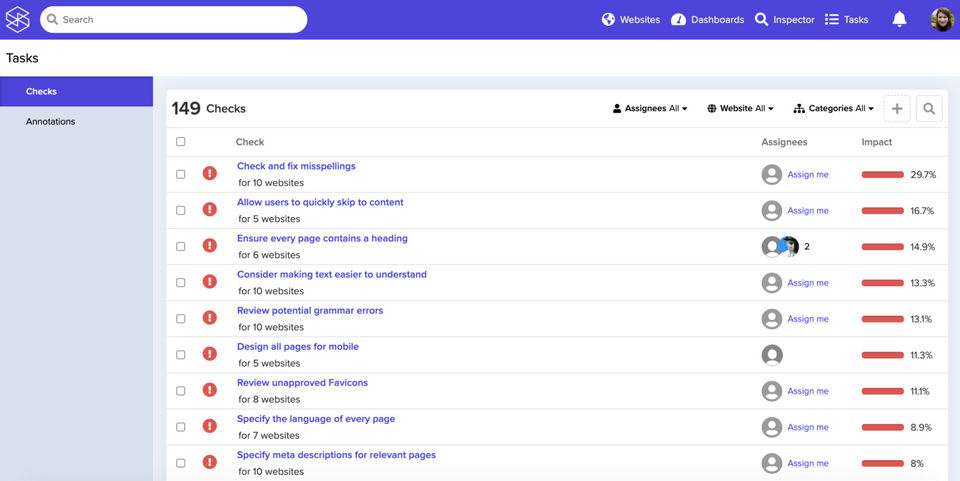Click grey avatar on skip to content row
Screen dimensions: 960x481
772,211
